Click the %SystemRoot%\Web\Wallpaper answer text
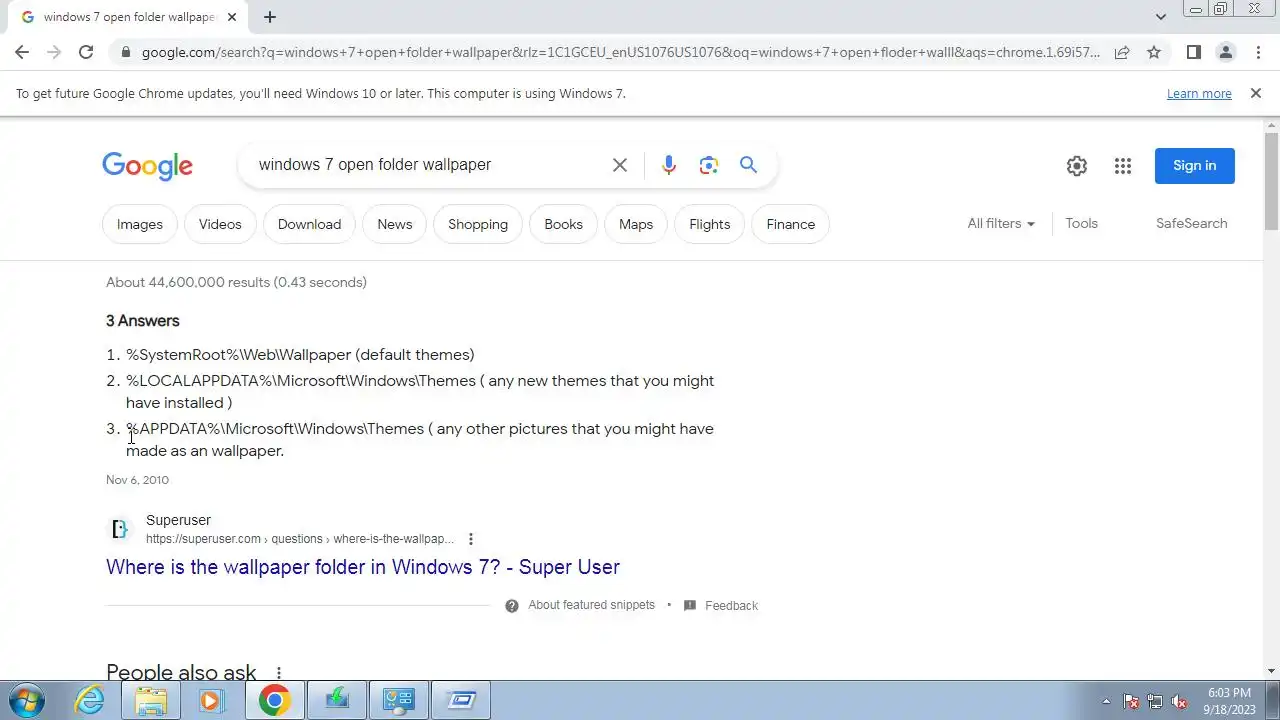Viewport: 1280px width, 720px height. 300,355
